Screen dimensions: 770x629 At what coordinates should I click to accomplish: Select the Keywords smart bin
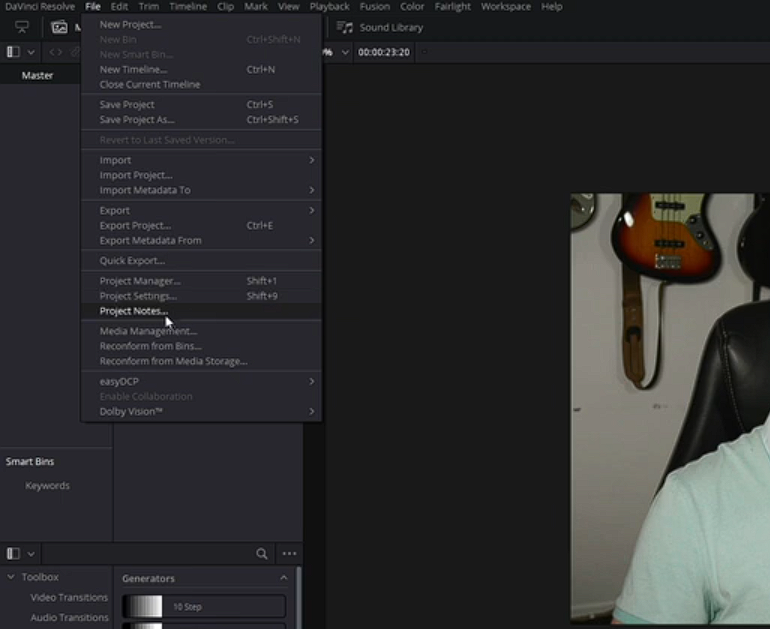point(47,486)
